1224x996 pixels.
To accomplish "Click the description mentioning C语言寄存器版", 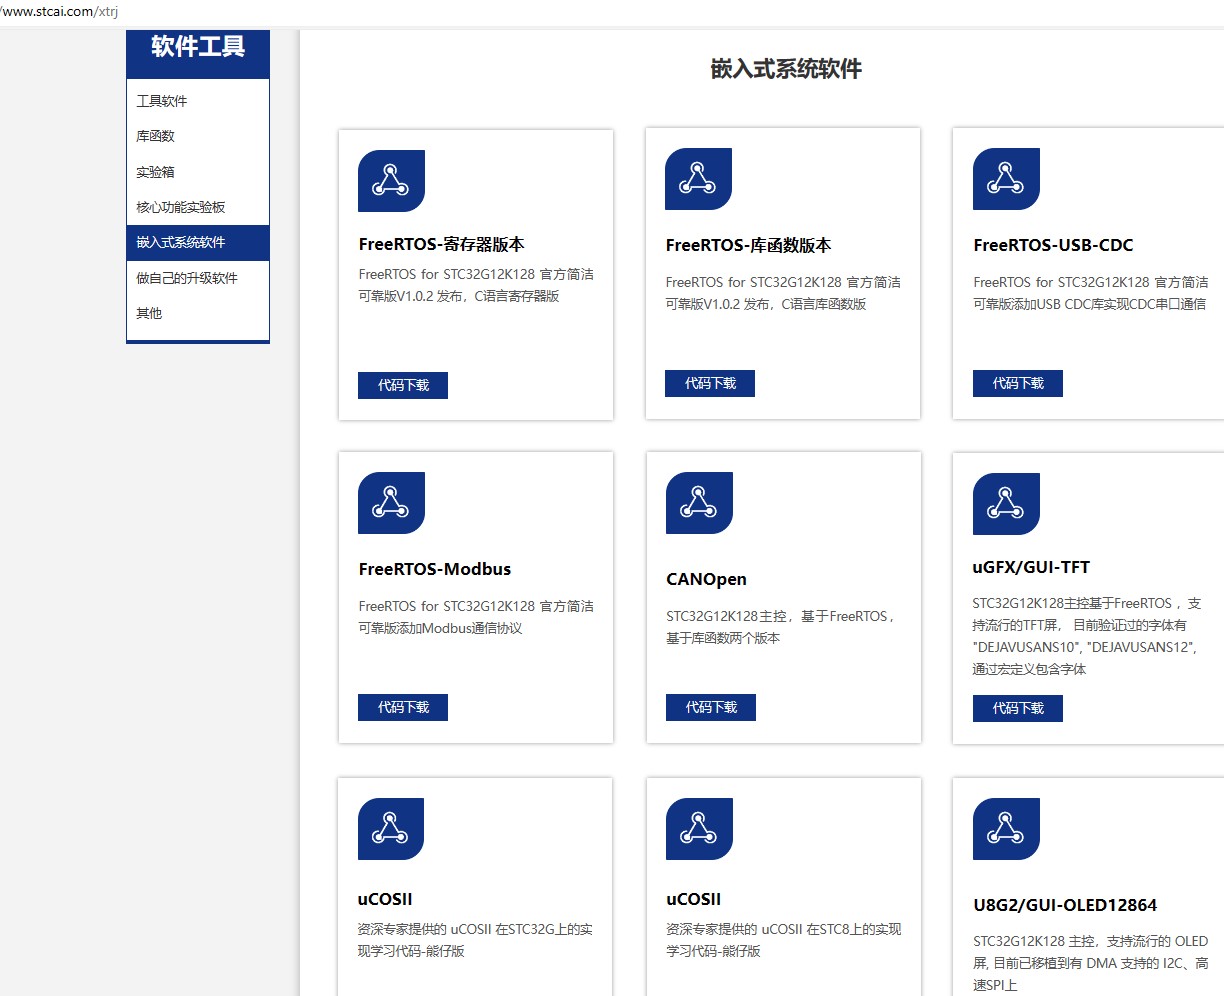I will coord(476,285).
